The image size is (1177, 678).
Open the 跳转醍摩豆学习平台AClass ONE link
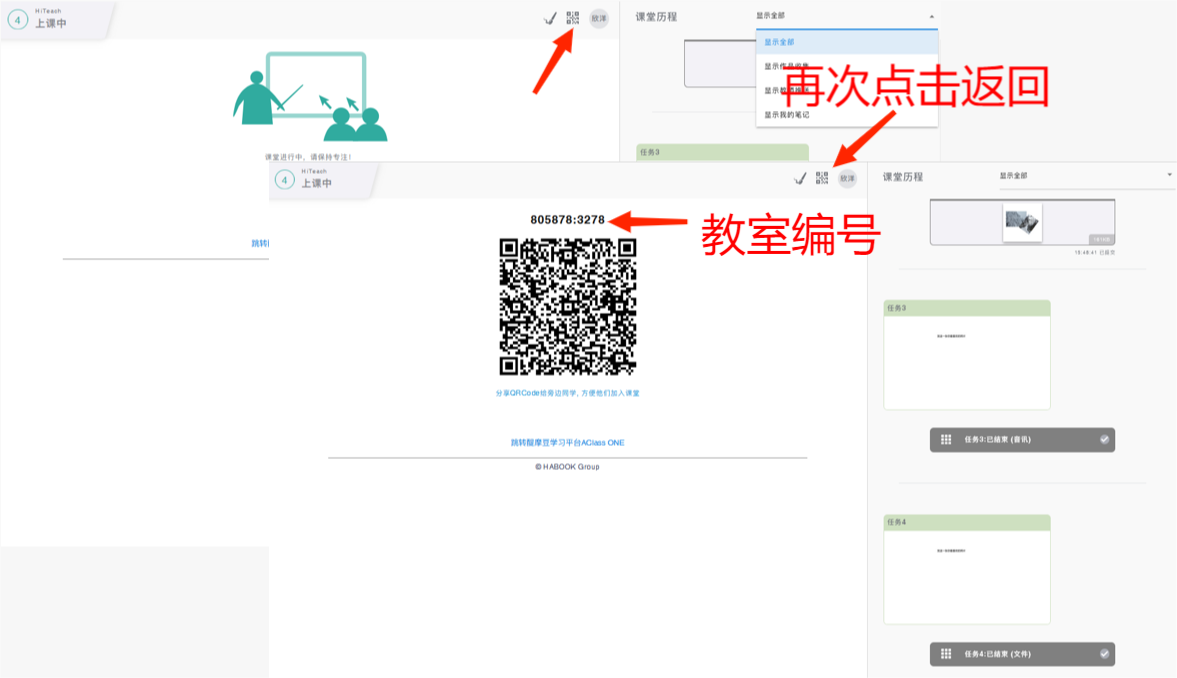(567, 442)
